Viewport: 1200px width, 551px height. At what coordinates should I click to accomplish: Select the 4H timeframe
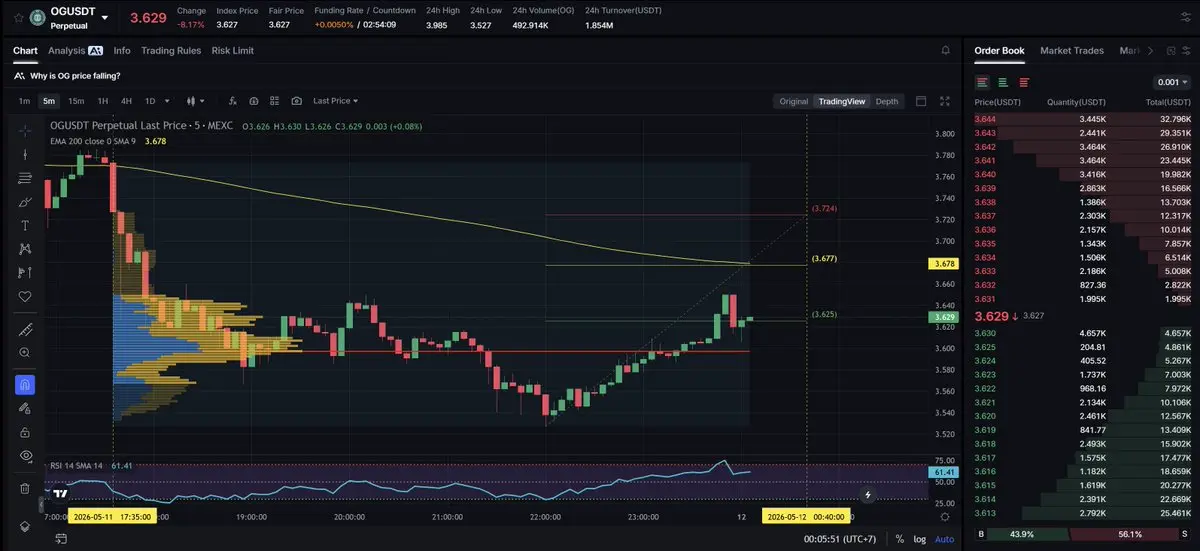(126, 101)
